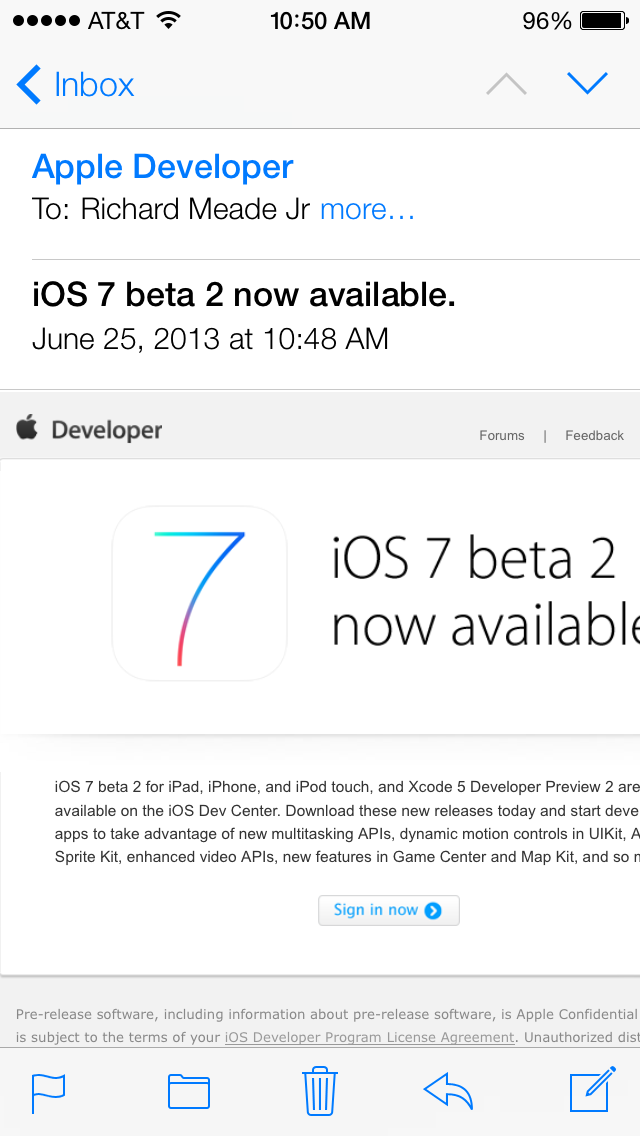The height and width of the screenshot is (1136, 640).
Task: Tap the Apple logo in email header
Action: pyautogui.click(x=27, y=429)
